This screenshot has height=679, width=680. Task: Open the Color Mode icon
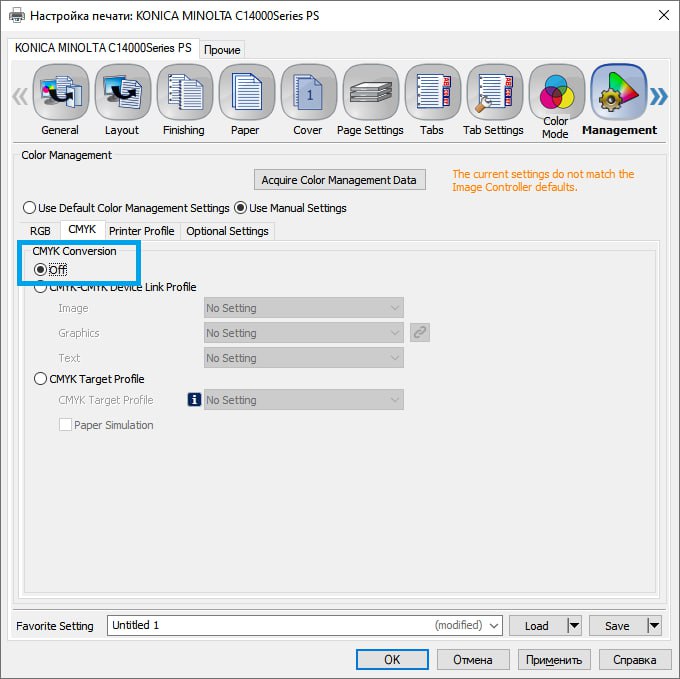tap(556, 92)
